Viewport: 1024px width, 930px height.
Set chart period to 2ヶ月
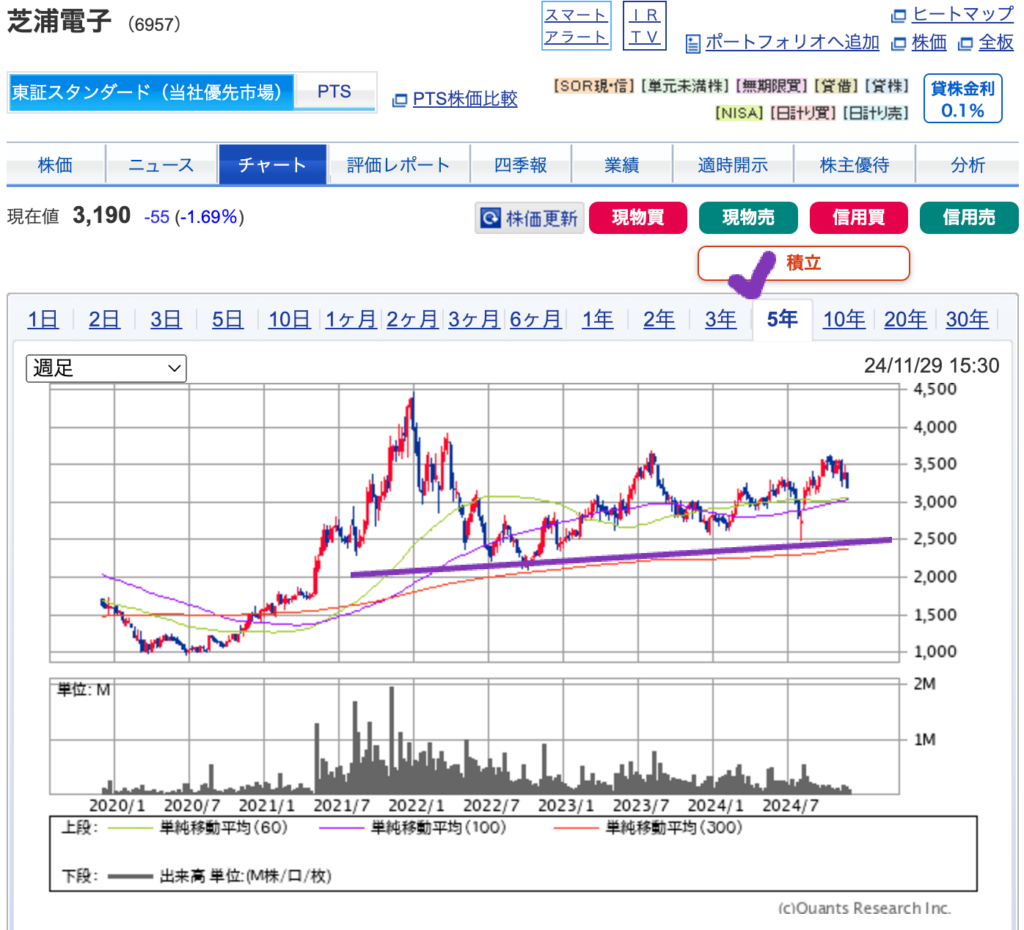point(412,319)
